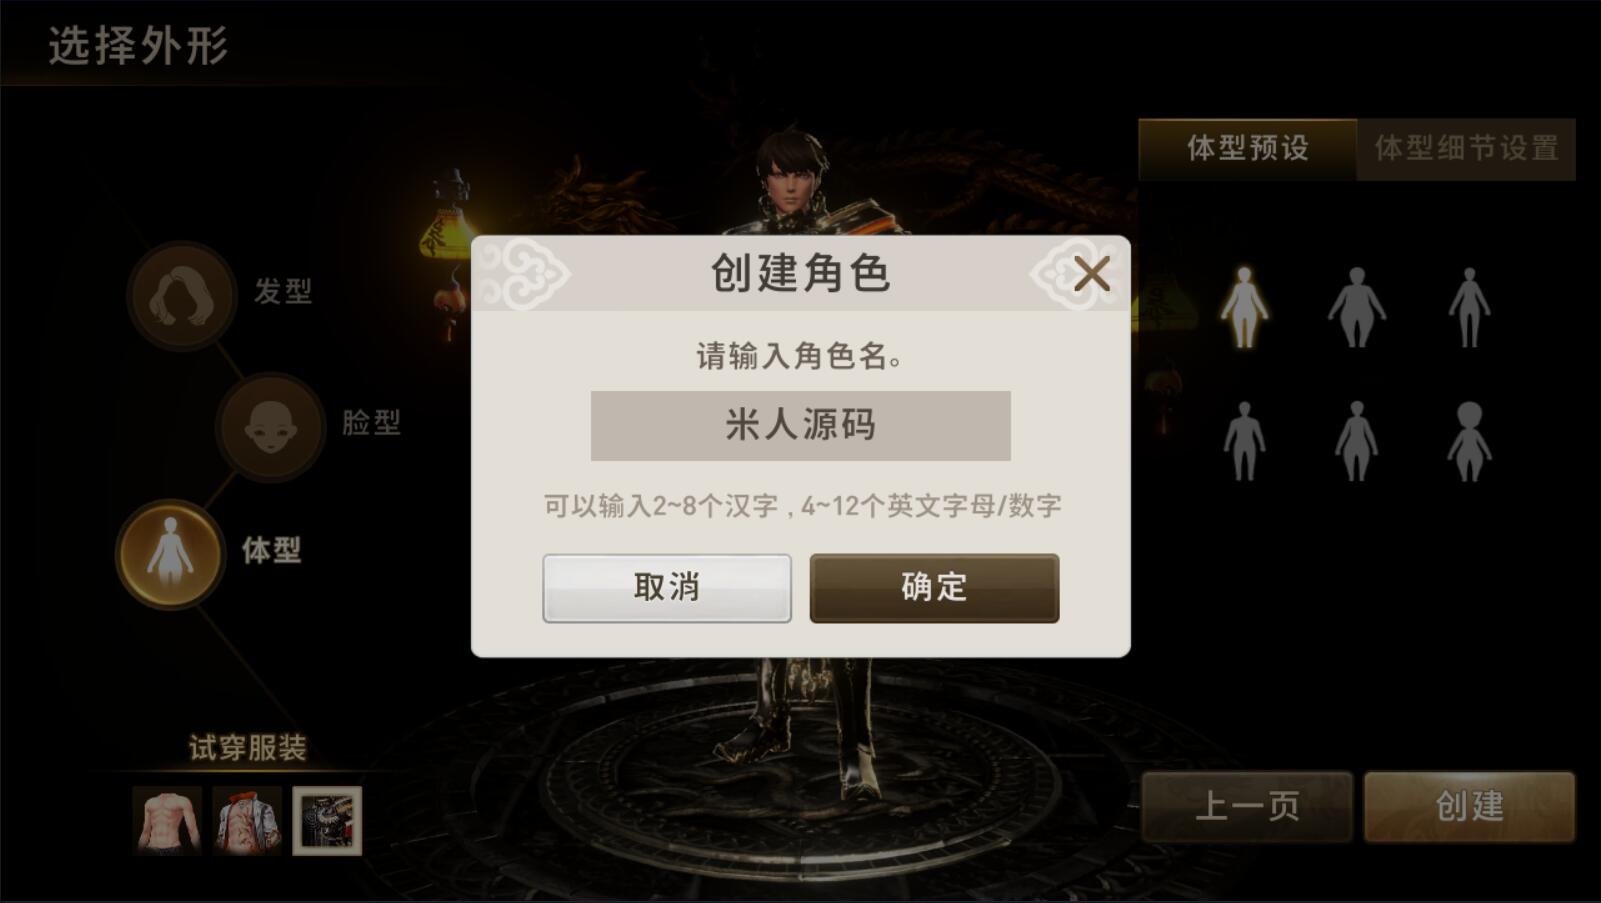
Task: Choose the heavyset body preset silhouette
Action: [x=1356, y=307]
